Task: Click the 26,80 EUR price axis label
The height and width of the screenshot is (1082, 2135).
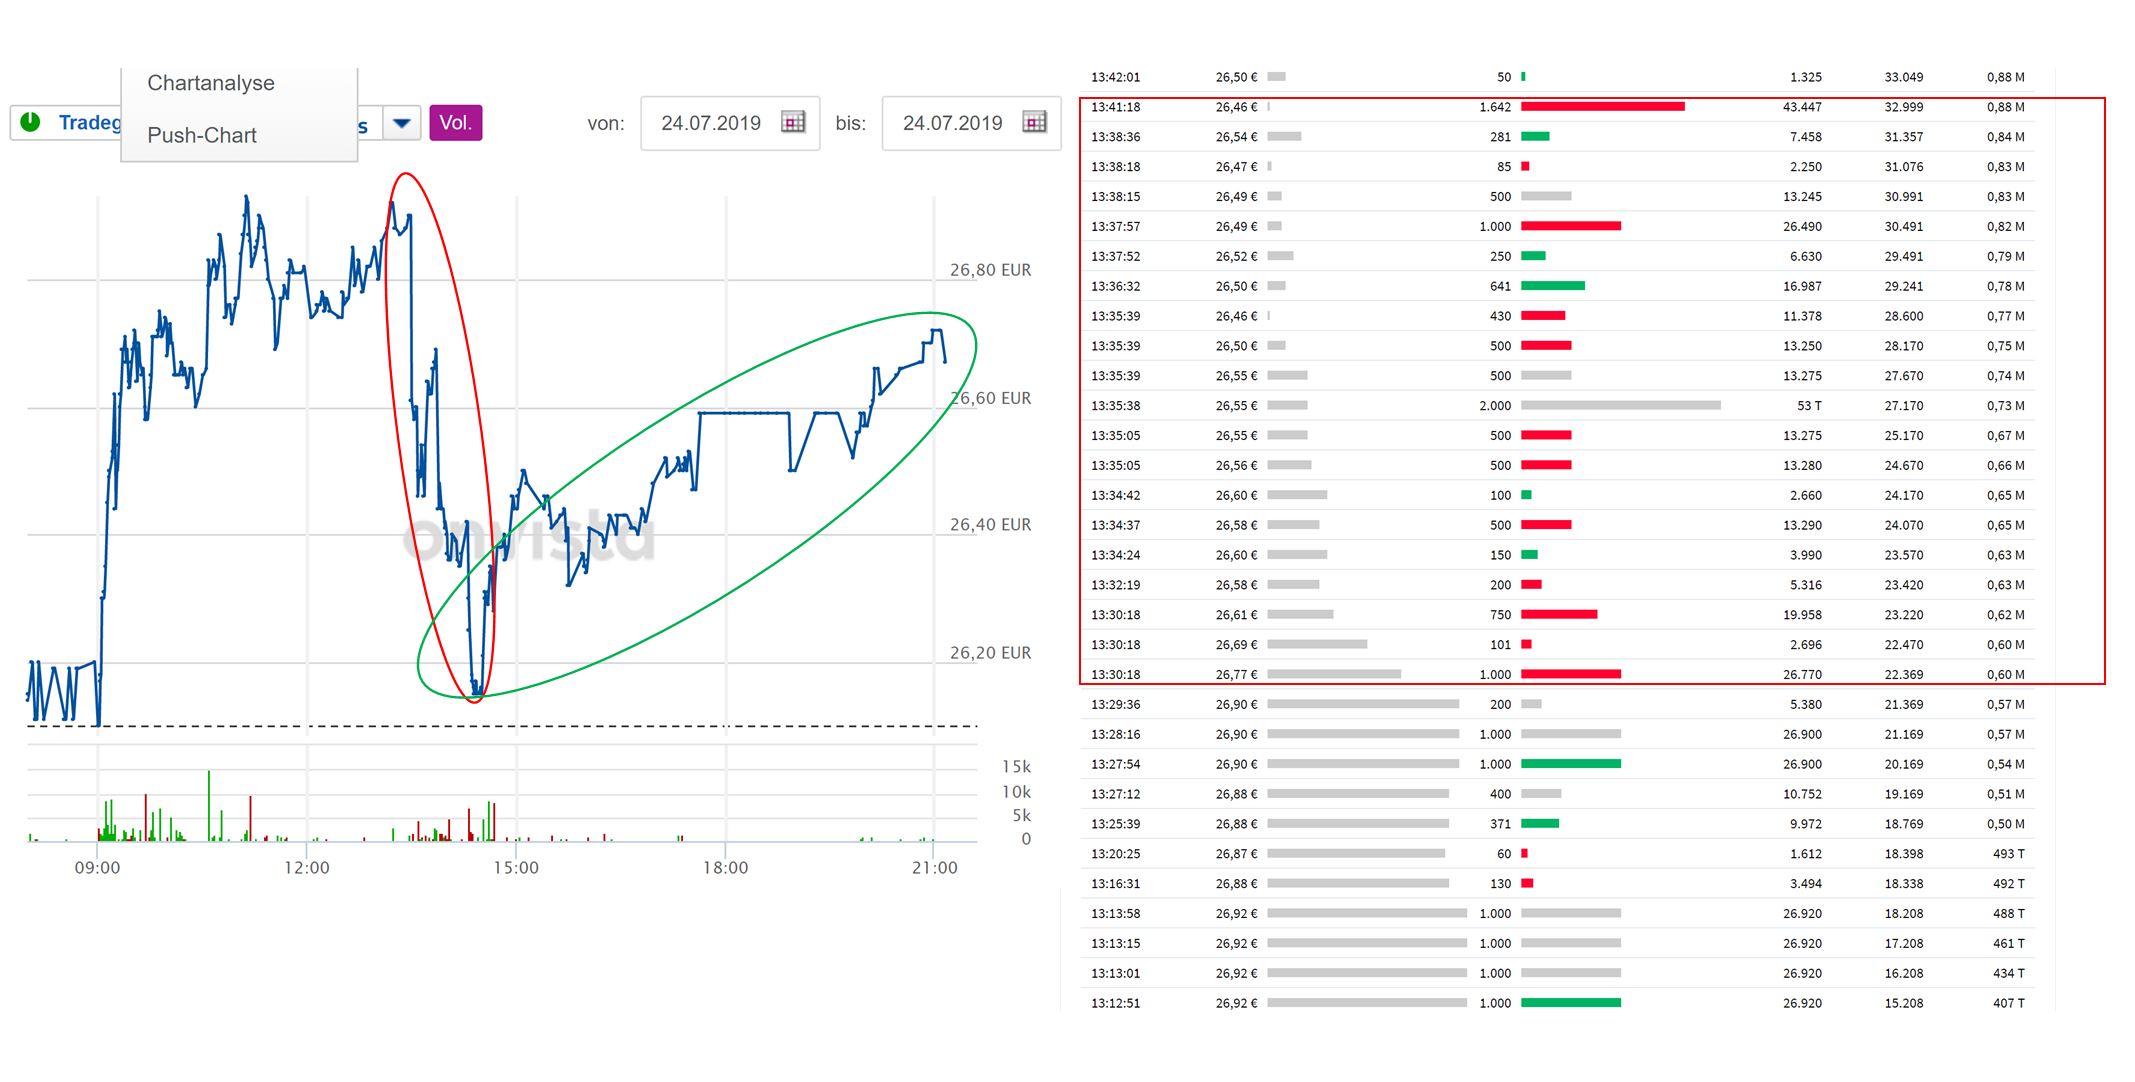Action: point(990,270)
